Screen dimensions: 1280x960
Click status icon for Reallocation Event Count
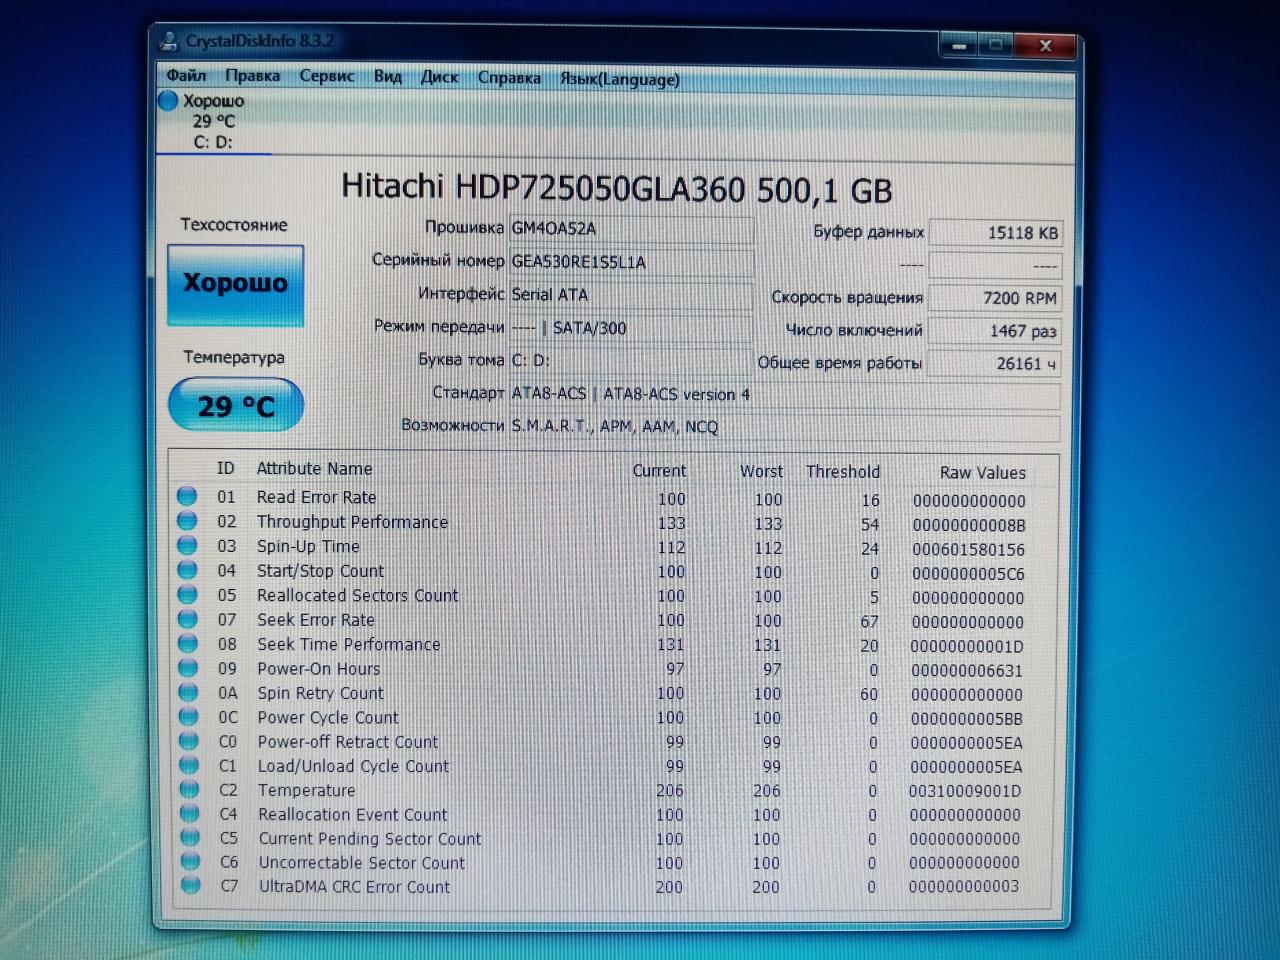point(190,812)
